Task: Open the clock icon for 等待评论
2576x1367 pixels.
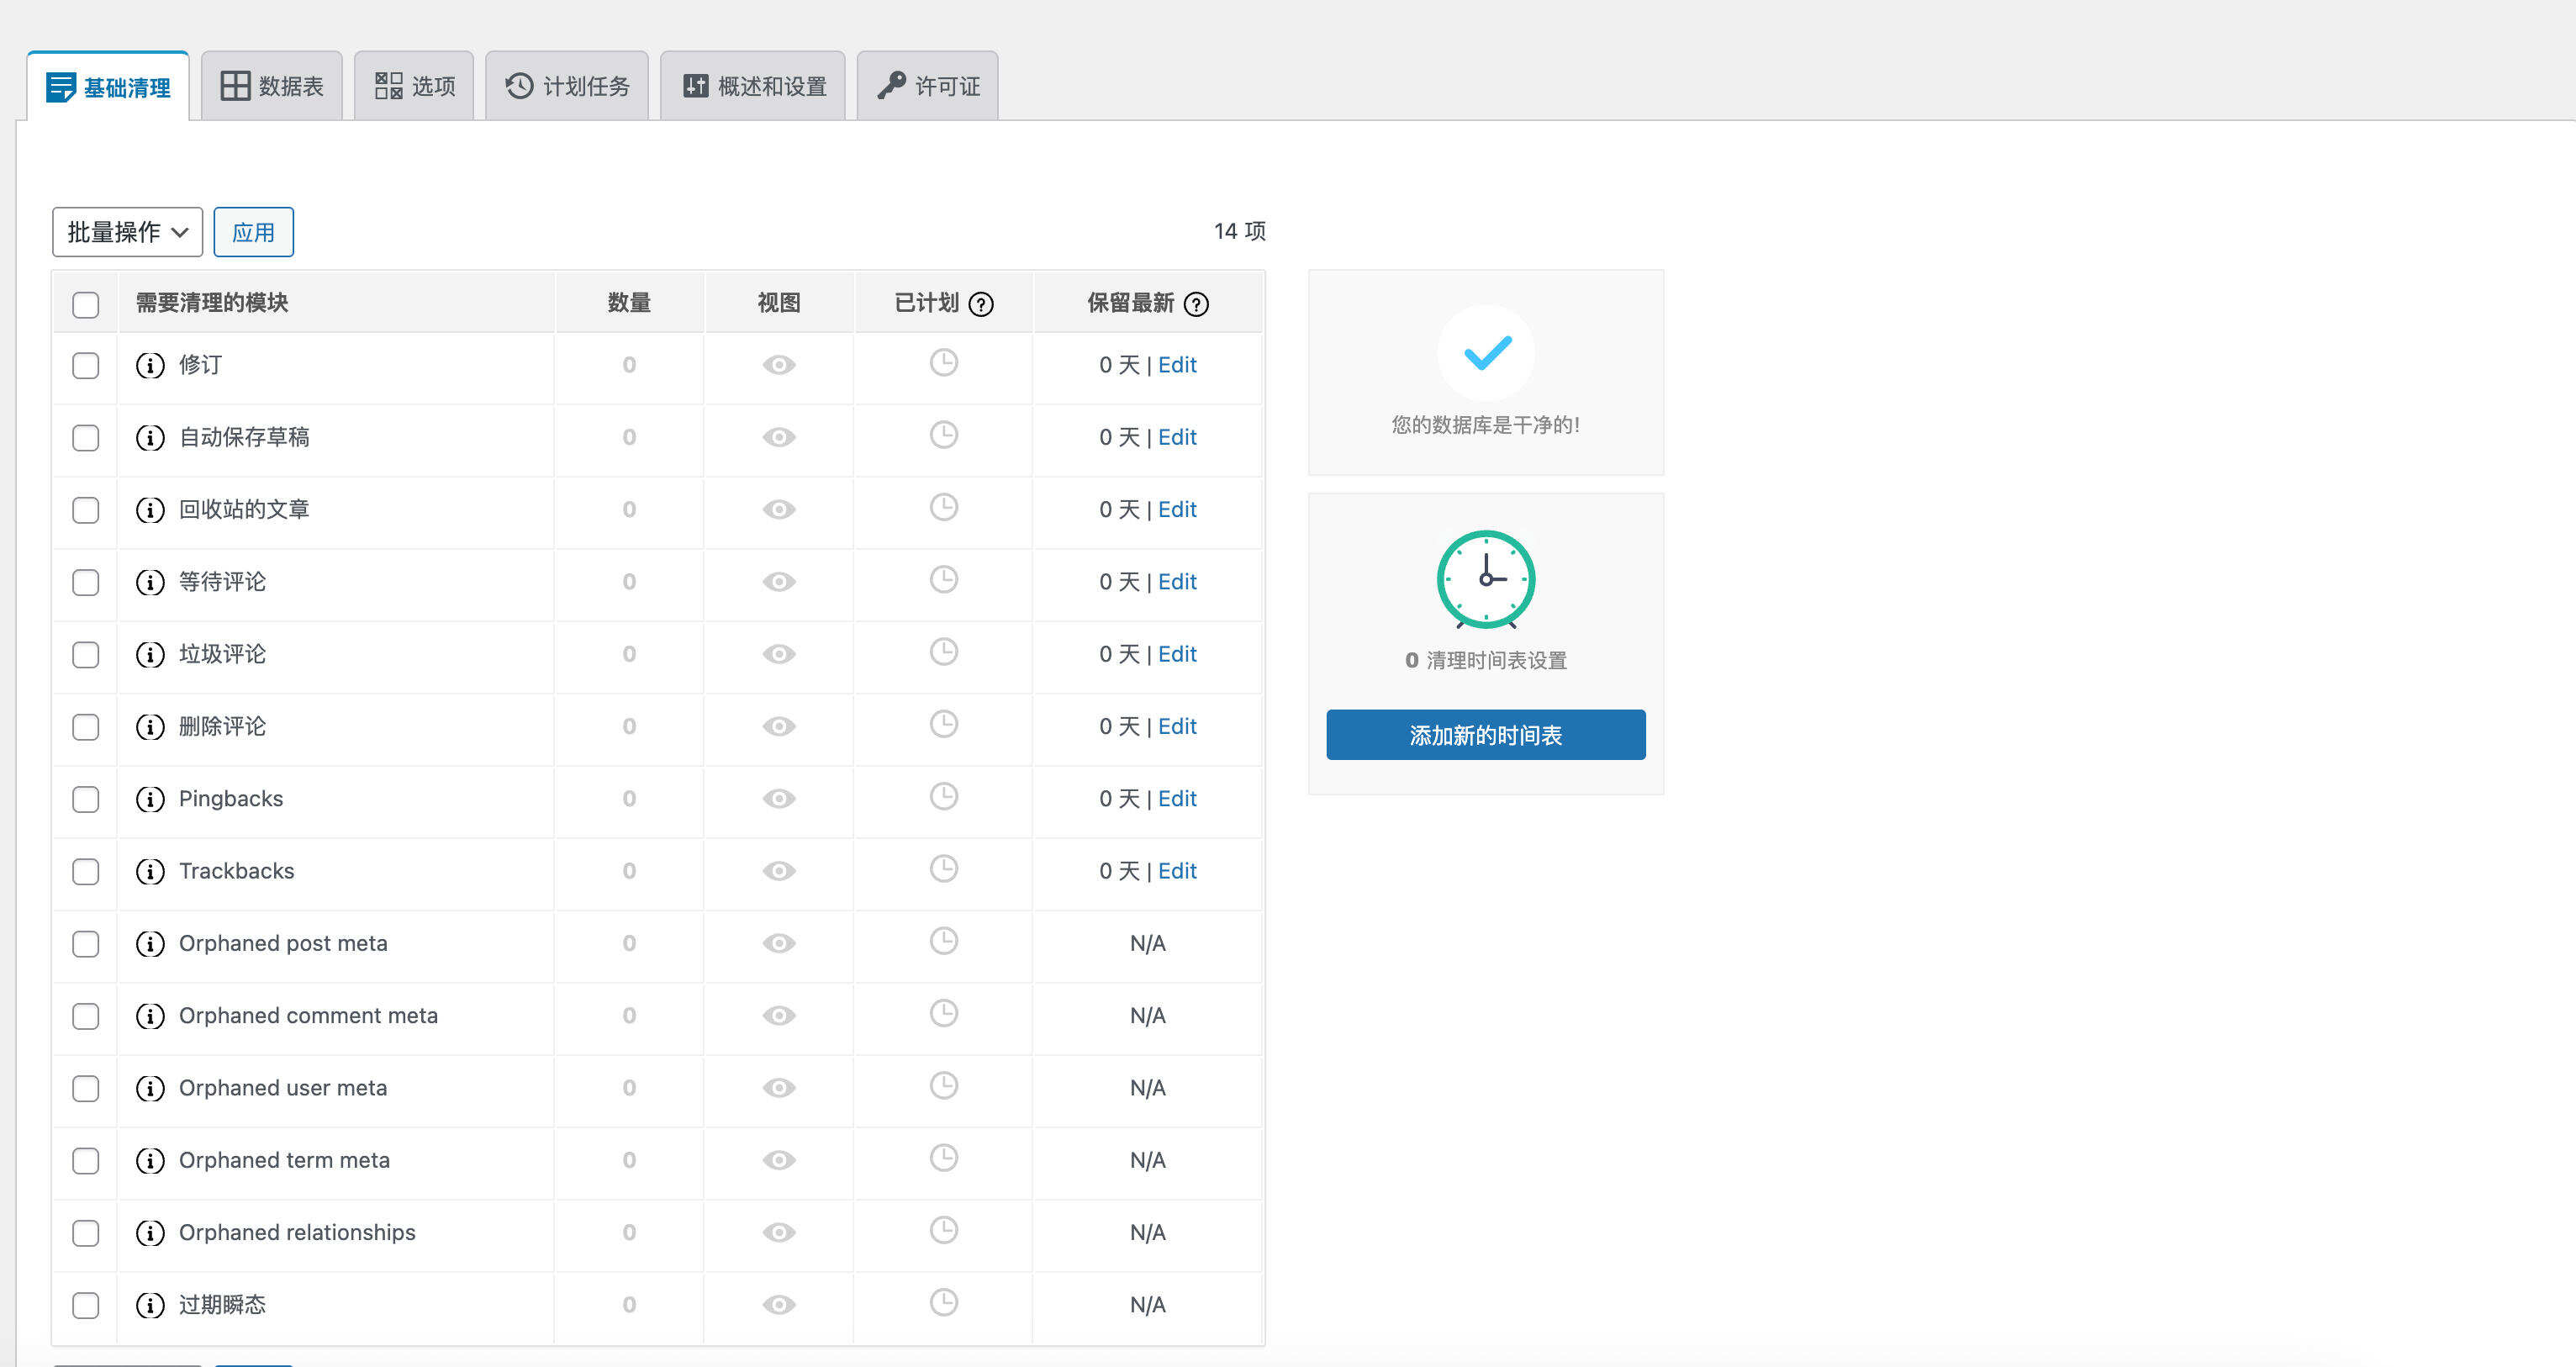Action: click(x=943, y=579)
